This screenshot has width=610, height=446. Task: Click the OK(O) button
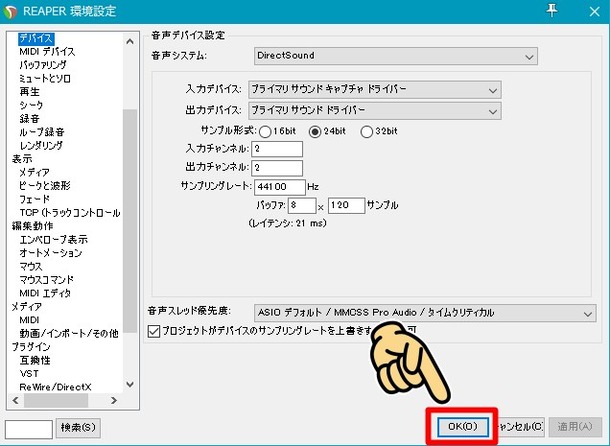coord(463,427)
